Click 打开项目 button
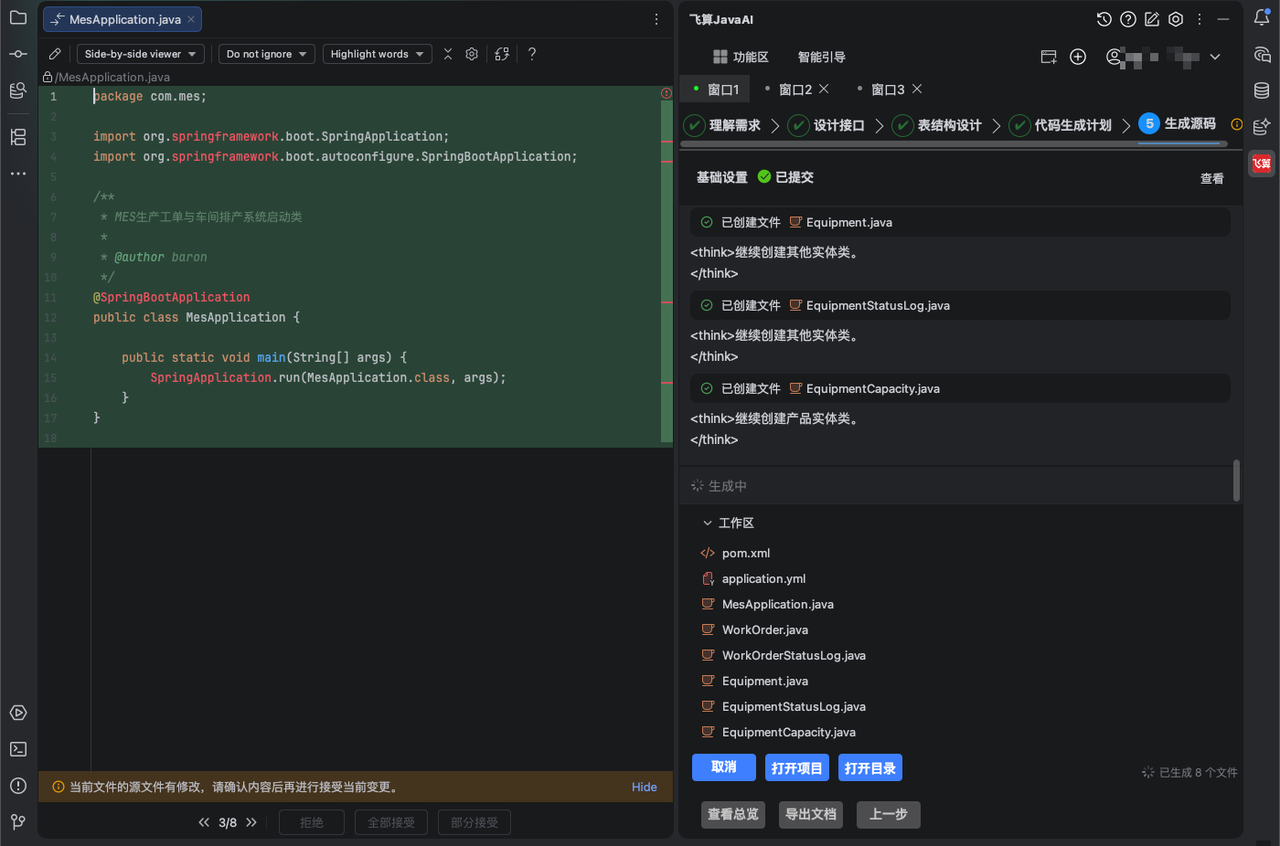1280x846 pixels. pyautogui.click(x=797, y=768)
